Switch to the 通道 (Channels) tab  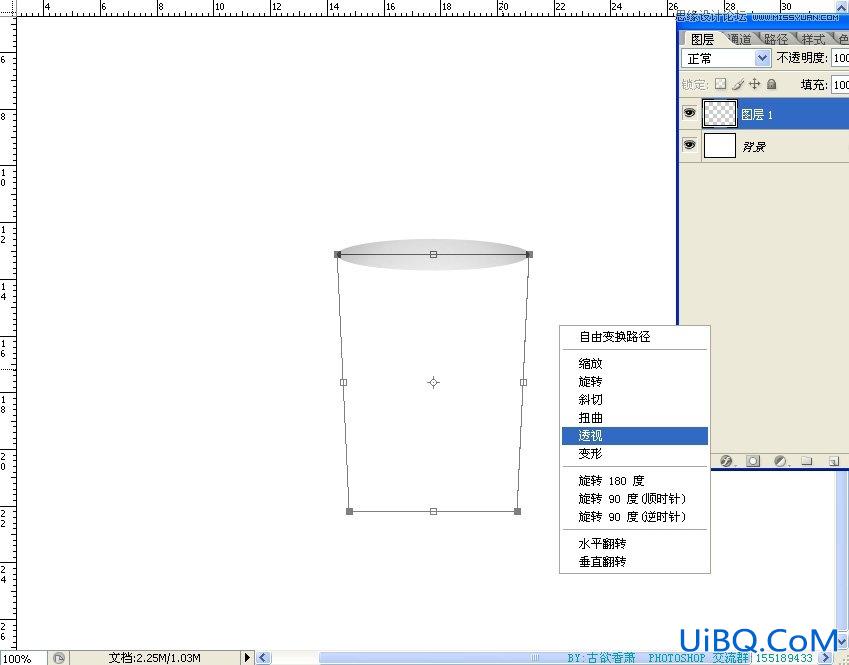tap(740, 39)
